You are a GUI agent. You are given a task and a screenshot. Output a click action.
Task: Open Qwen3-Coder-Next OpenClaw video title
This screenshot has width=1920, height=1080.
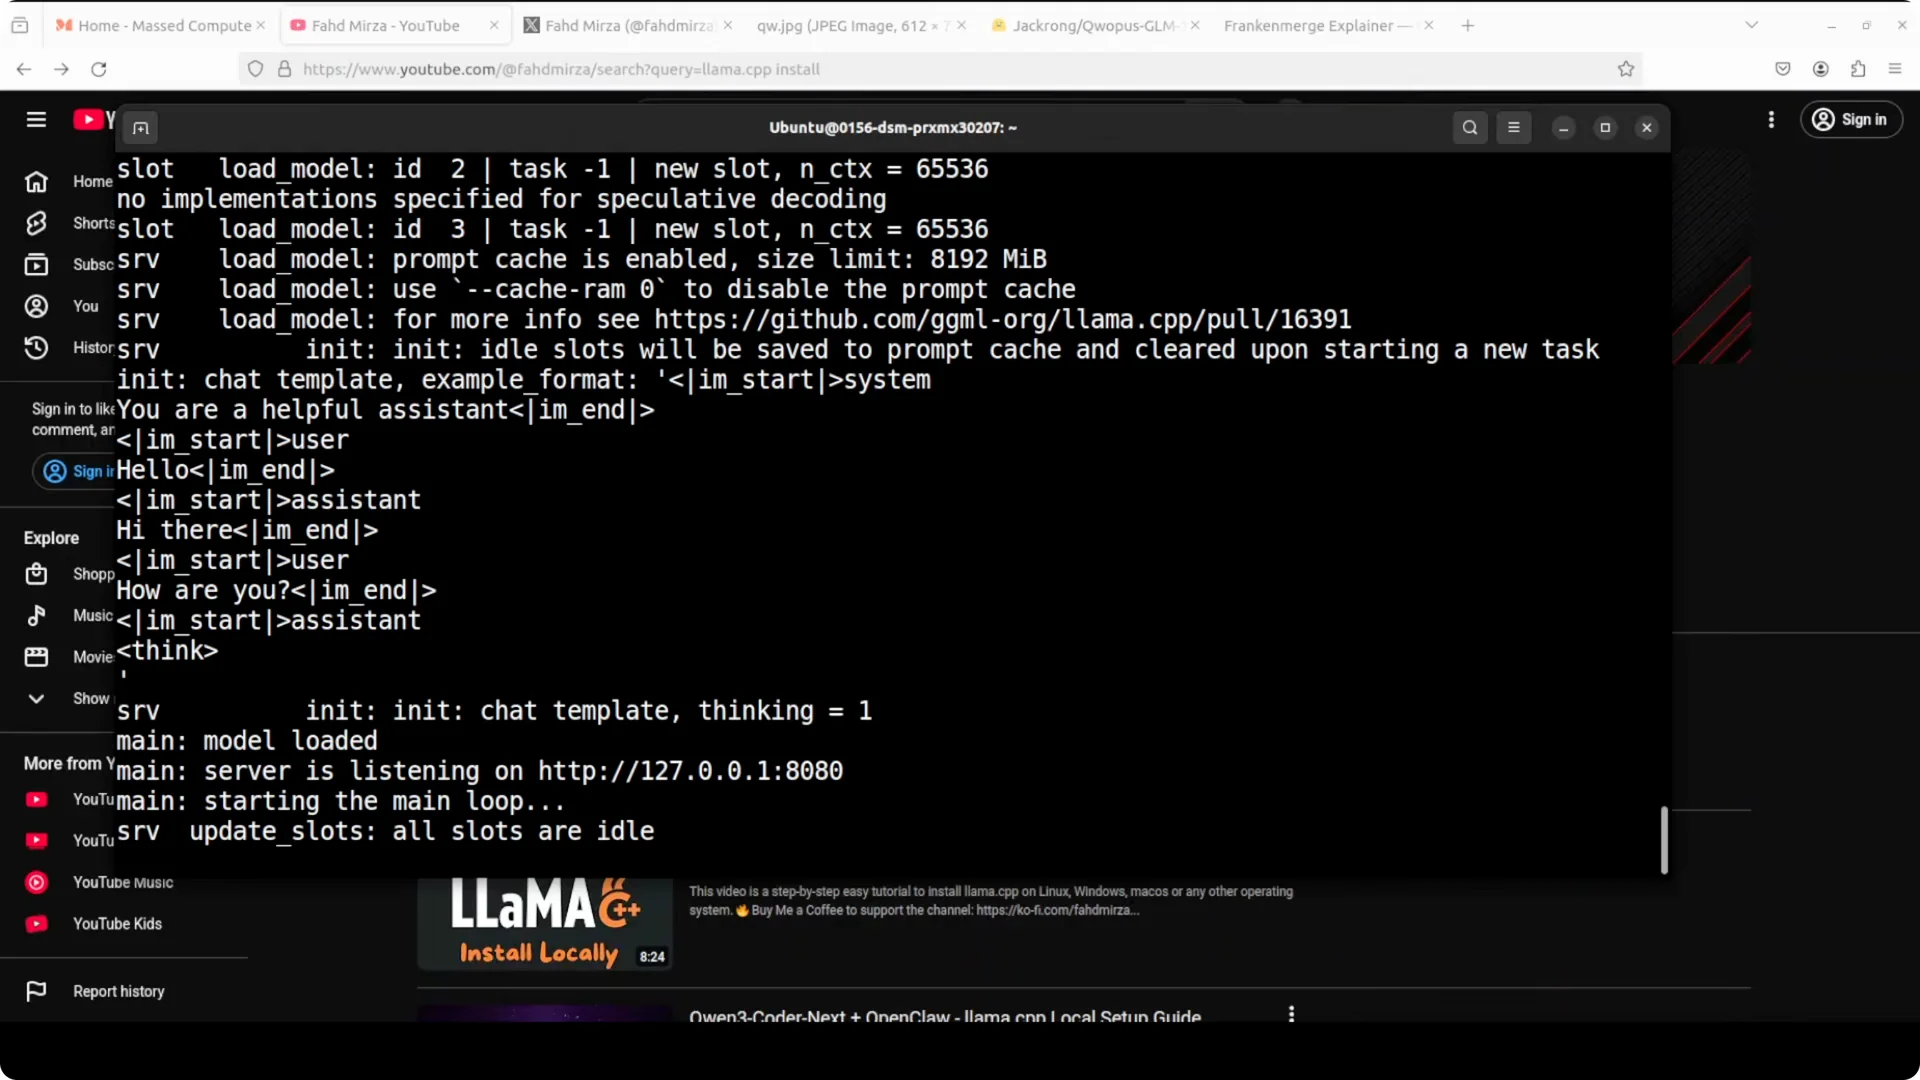click(x=945, y=1016)
